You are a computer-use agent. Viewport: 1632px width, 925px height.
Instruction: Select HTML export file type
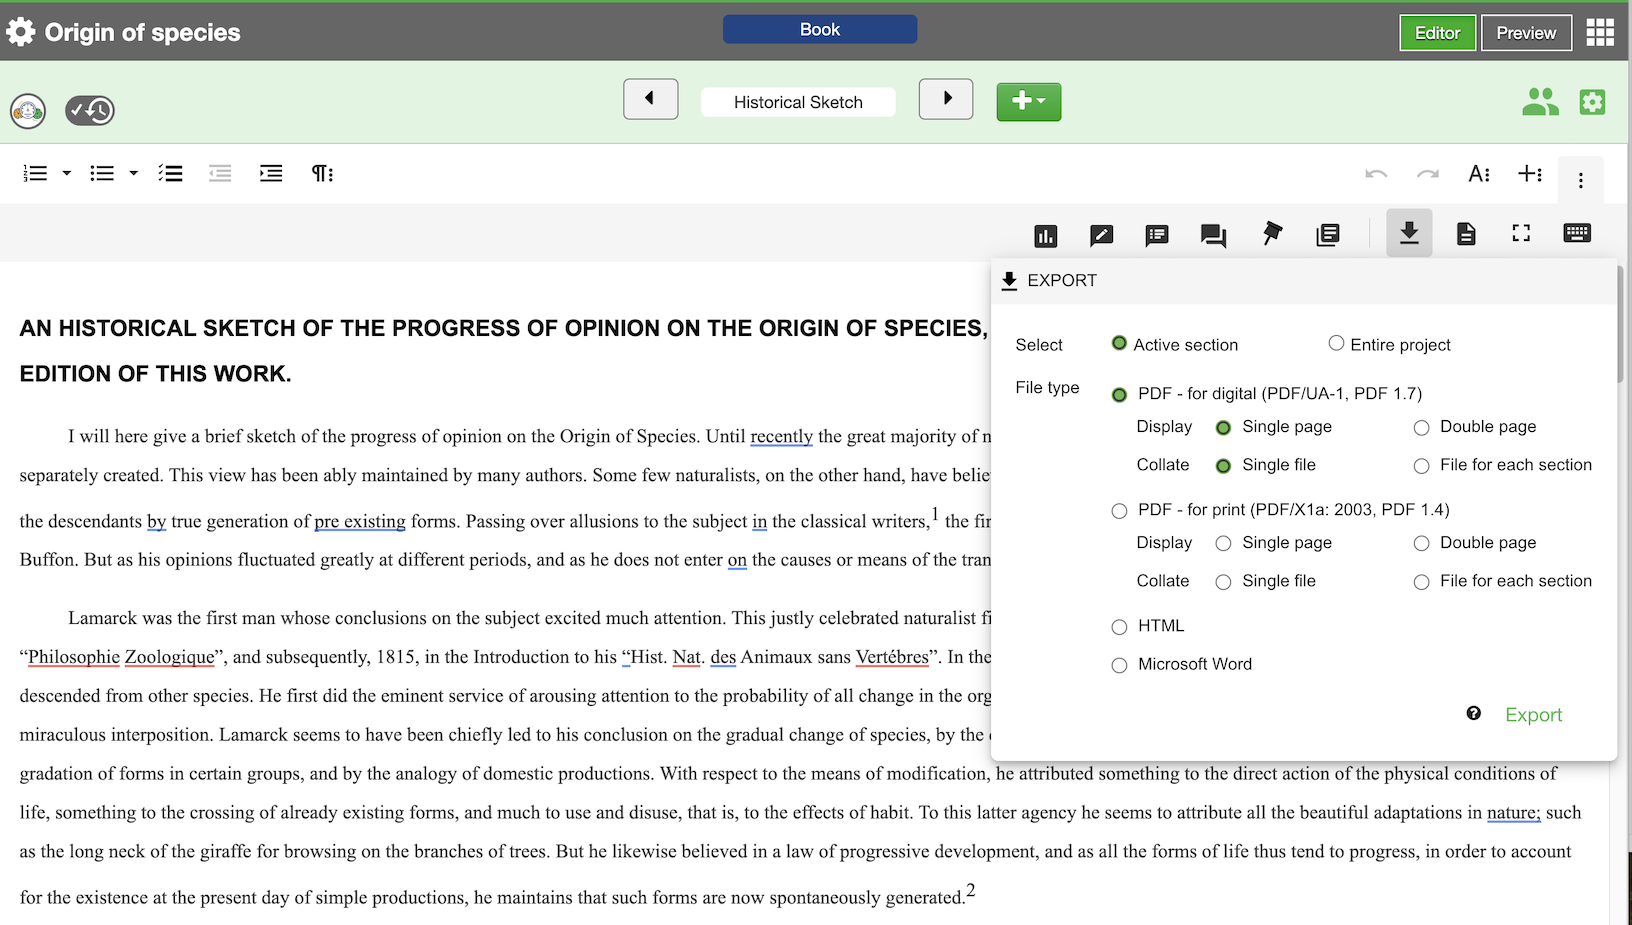[x=1119, y=627]
